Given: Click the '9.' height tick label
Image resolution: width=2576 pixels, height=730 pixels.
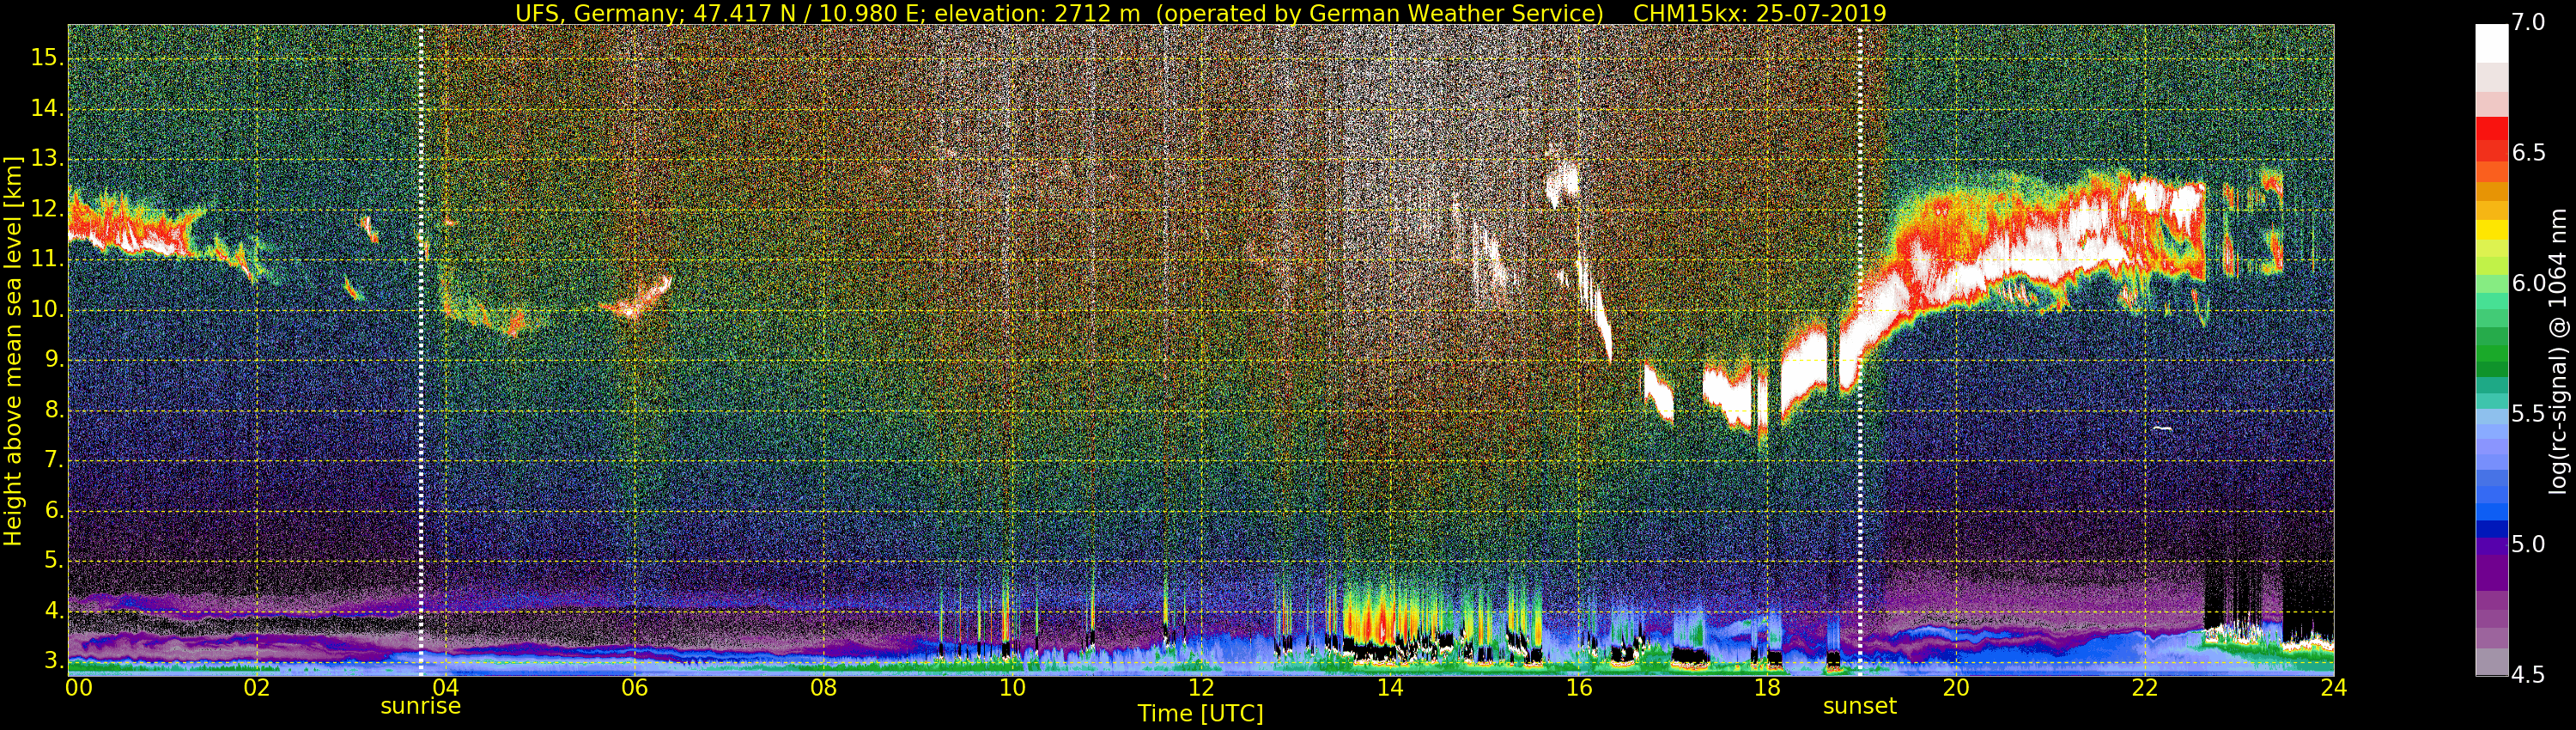Looking at the screenshot, I should click(52, 360).
